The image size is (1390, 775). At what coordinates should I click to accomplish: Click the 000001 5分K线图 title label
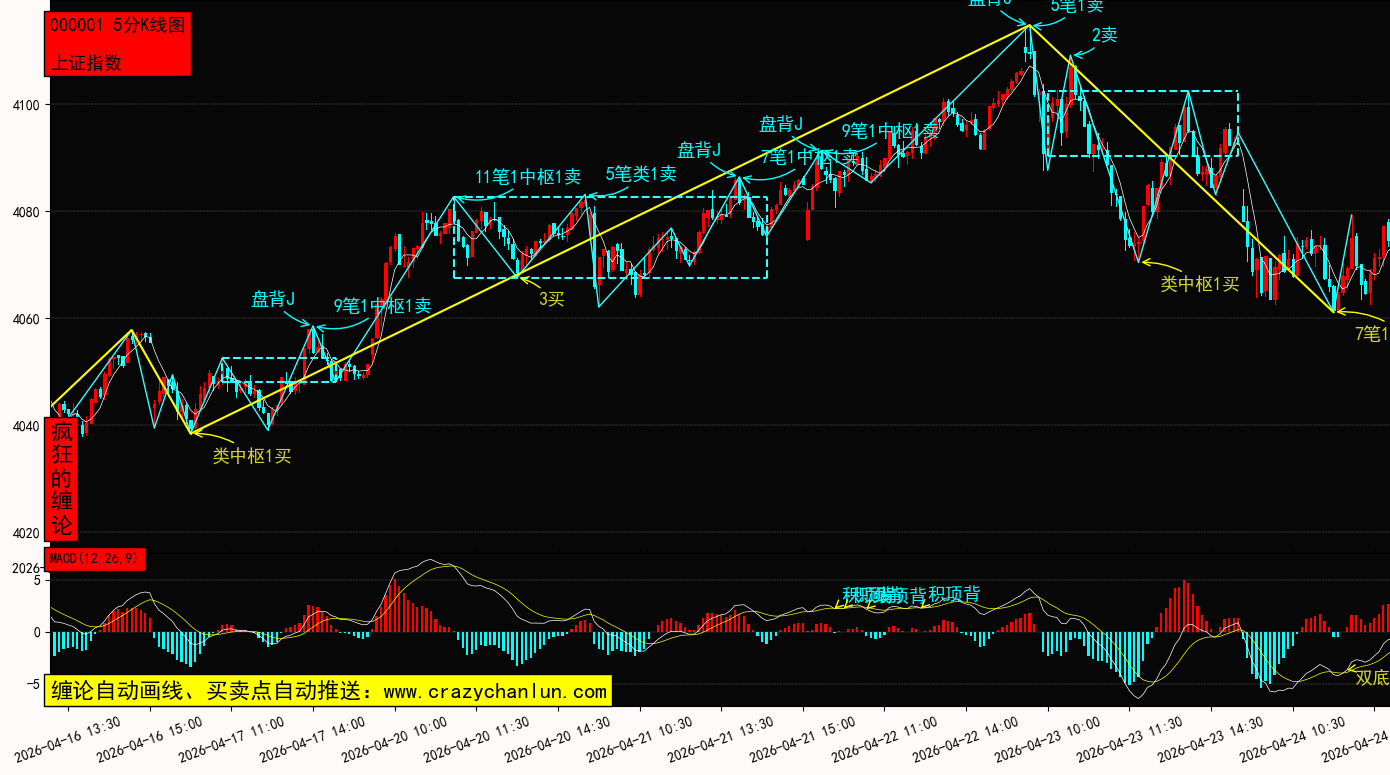(117, 26)
